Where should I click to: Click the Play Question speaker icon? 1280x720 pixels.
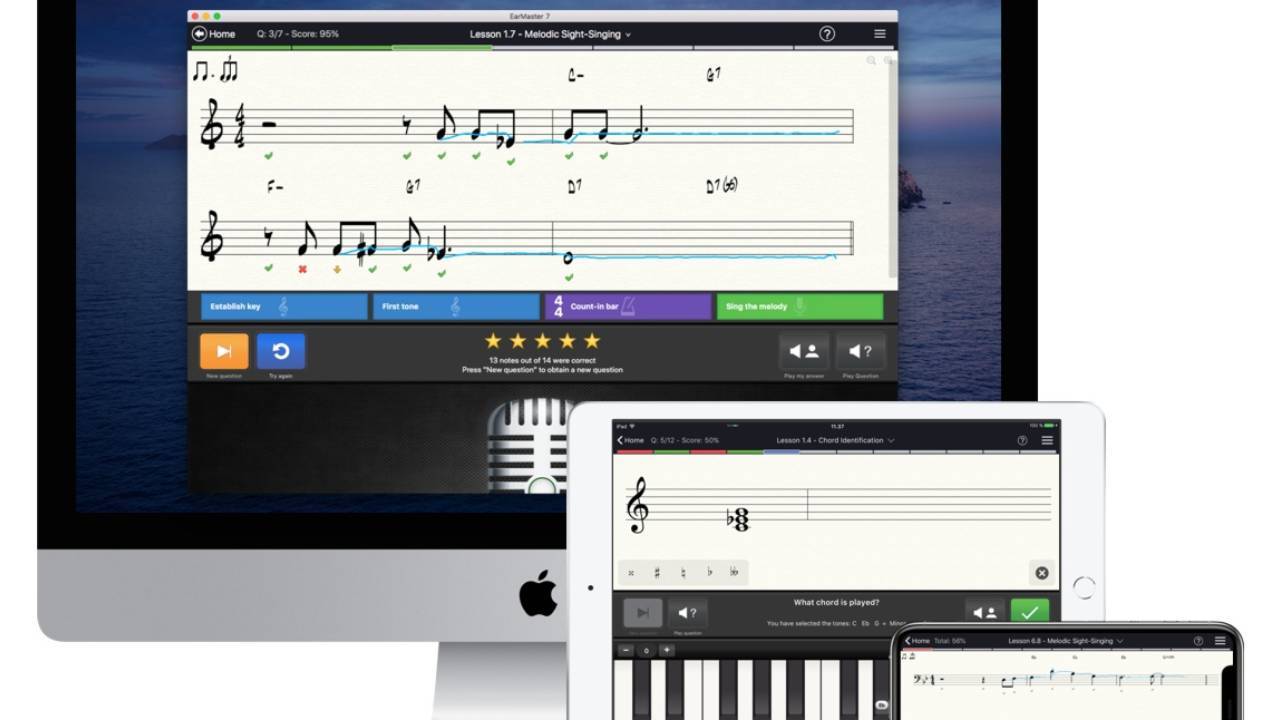(x=861, y=351)
